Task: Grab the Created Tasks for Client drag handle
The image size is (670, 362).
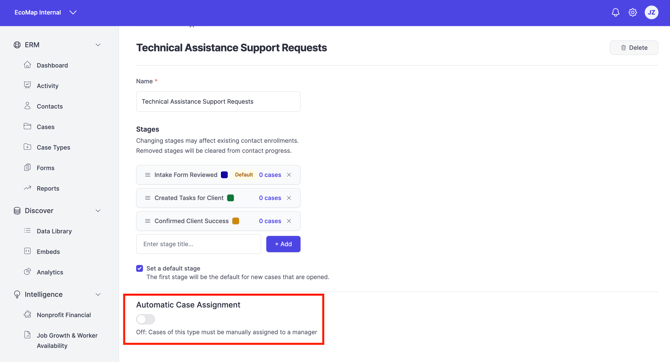Action: click(147, 198)
